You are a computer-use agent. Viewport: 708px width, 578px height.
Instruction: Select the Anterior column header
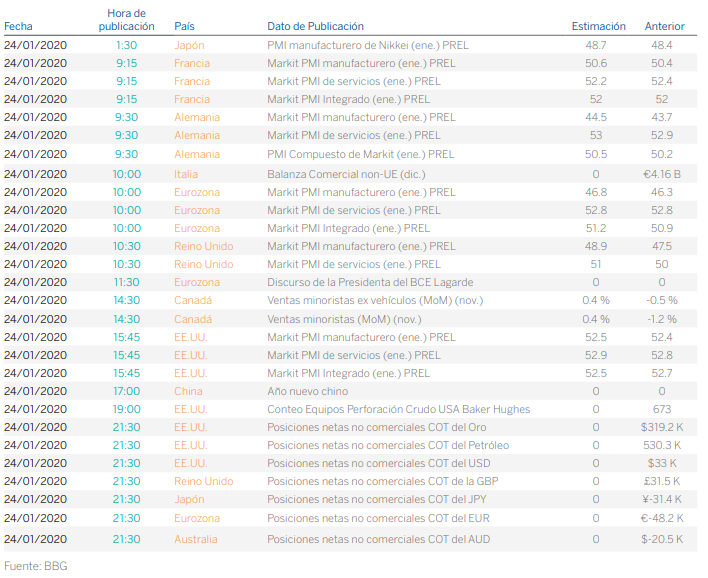click(665, 26)
